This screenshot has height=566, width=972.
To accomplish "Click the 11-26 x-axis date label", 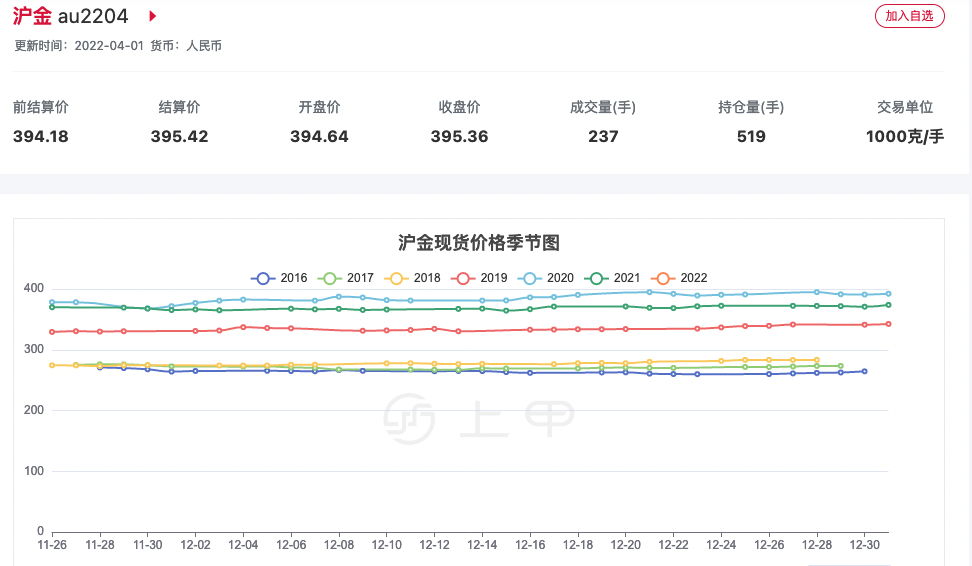I will coord(52,545).
